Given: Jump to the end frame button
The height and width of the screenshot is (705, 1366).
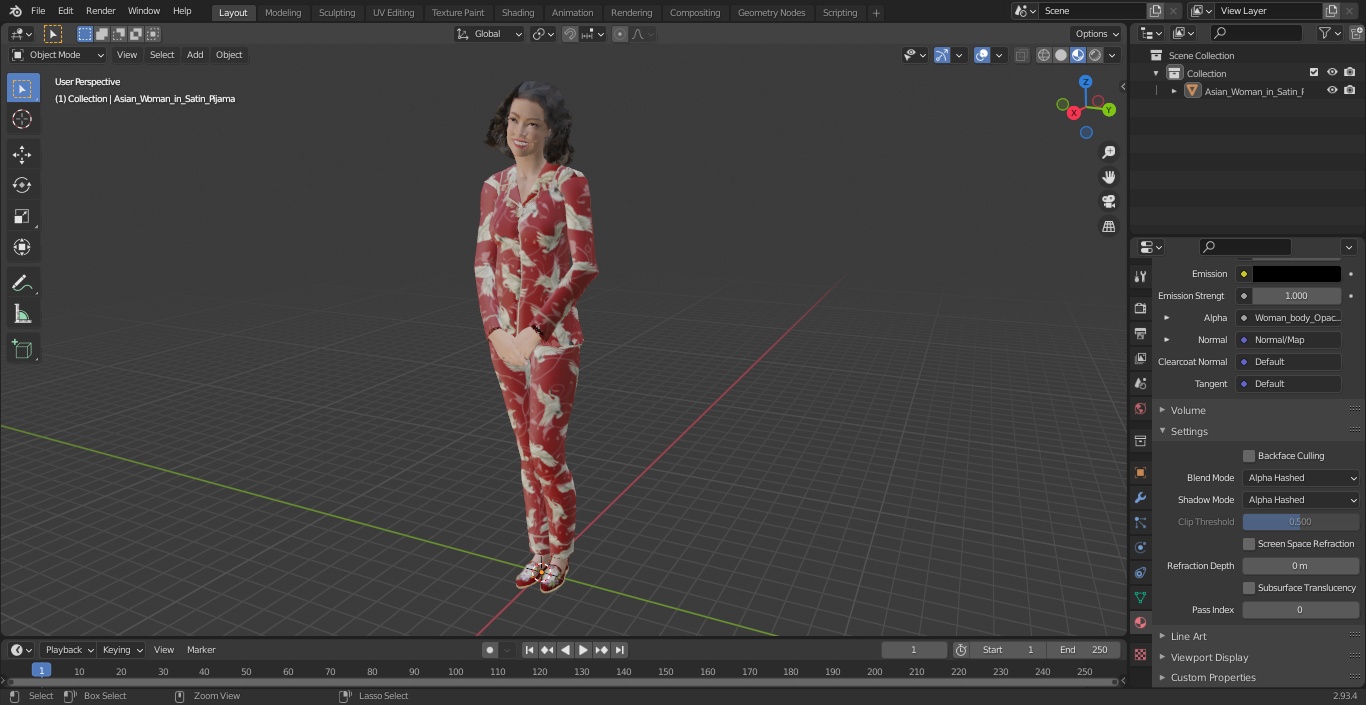Looking at the screenshot, I should coord(619,650).
